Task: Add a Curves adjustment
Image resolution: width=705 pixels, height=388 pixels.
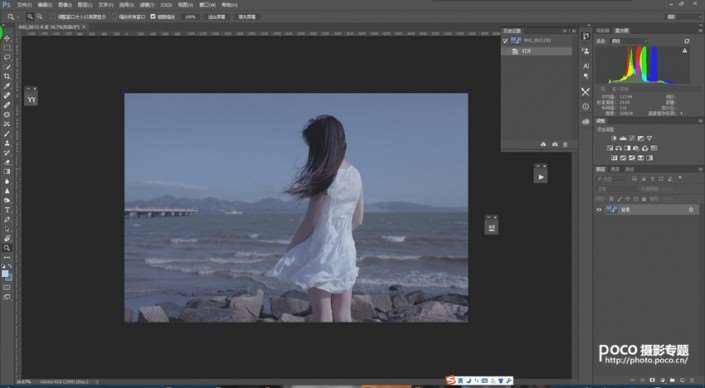Action: (x=631, y=138)
